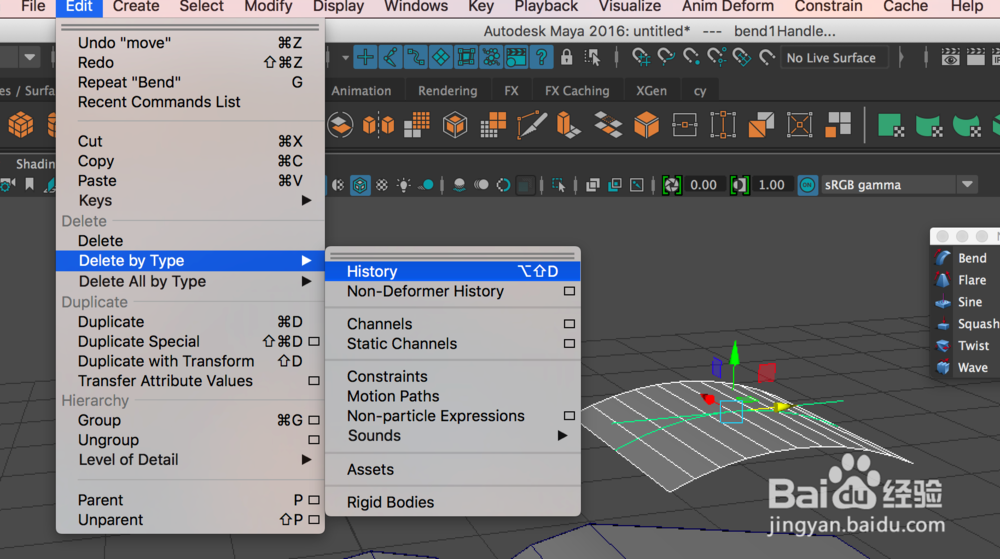Open Non-Deformer History option box
The height and width of the screenshot is (559, 1000).
(x=569, y=291)
